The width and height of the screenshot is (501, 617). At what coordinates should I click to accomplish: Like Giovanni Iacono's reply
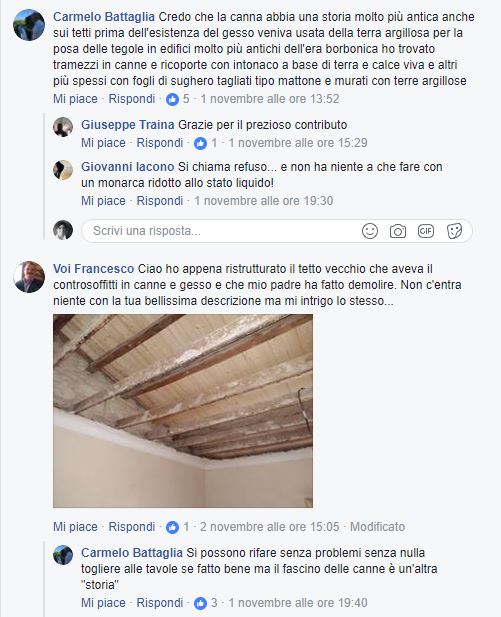point(103,201)
